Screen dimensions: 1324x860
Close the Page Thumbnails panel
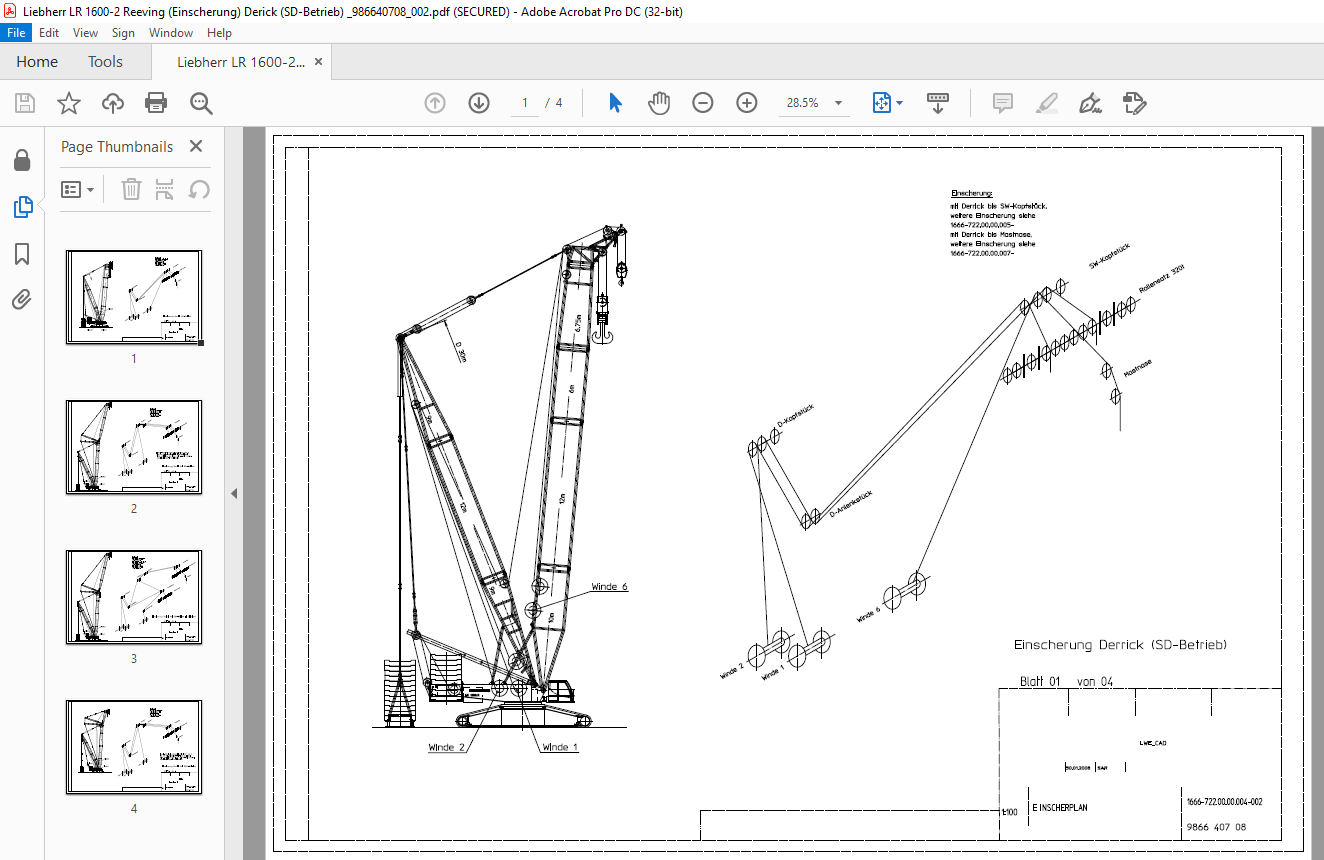pos(196,146)
